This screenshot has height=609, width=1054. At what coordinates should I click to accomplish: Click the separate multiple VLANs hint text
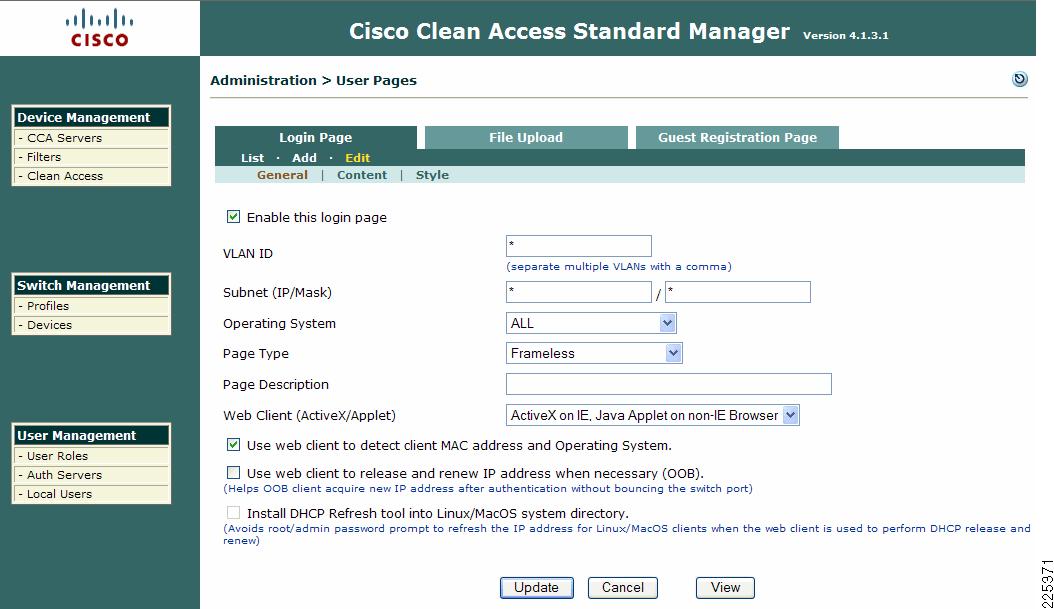(619, 266)
